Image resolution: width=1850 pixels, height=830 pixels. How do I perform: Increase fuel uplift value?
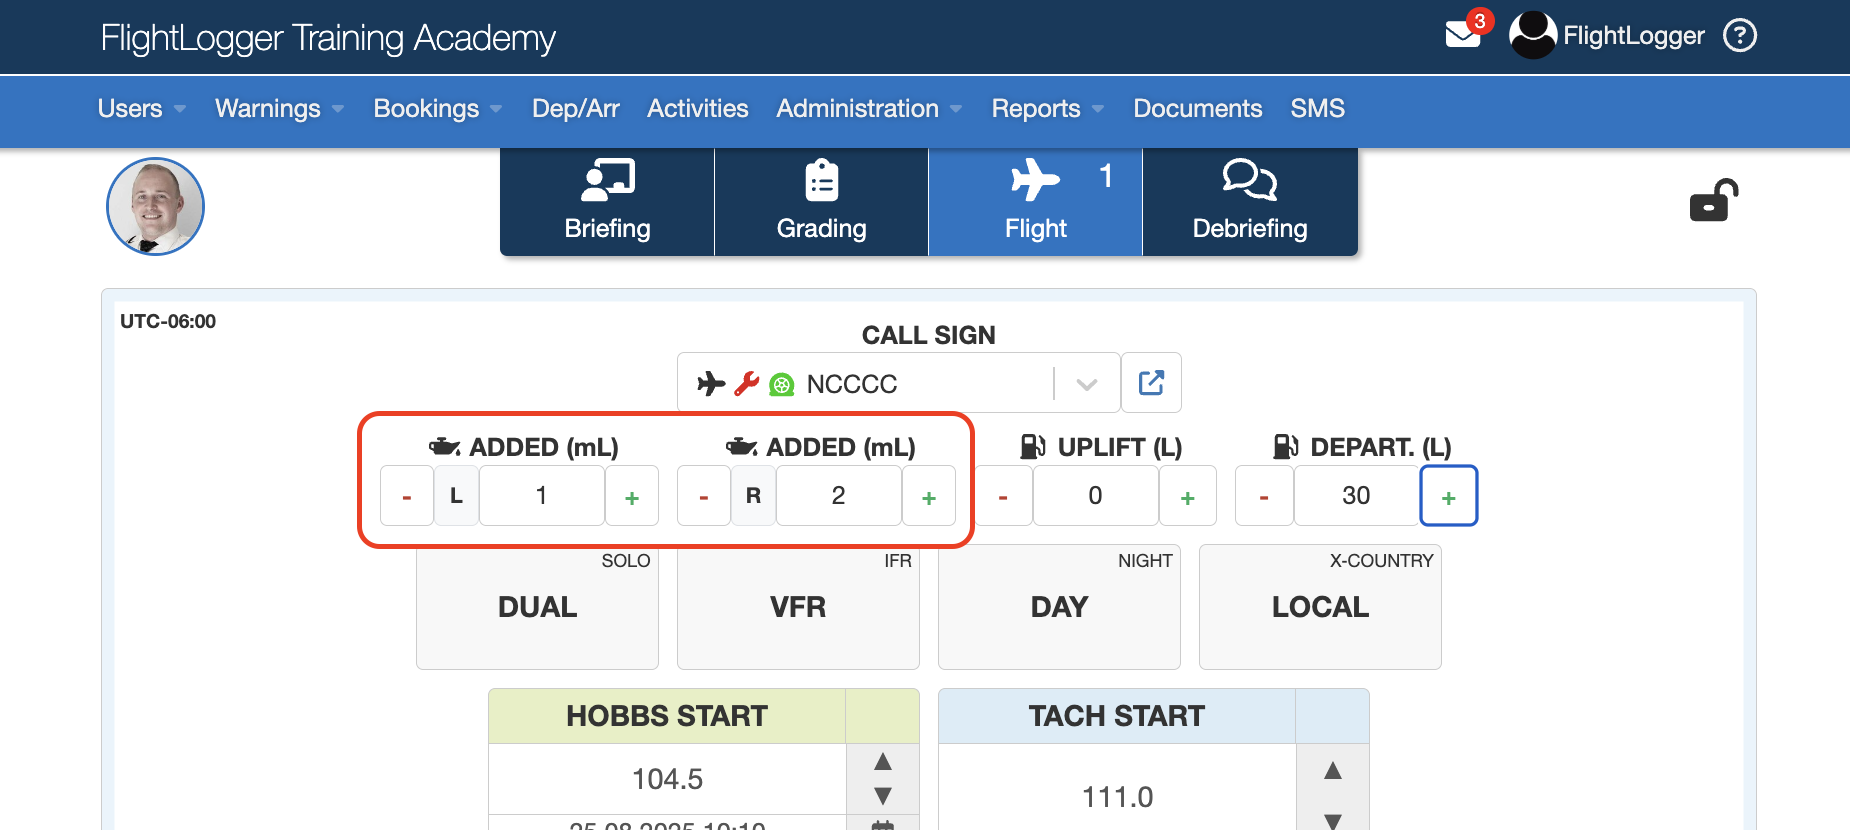pyautogui.click(x=1188, y=496)
